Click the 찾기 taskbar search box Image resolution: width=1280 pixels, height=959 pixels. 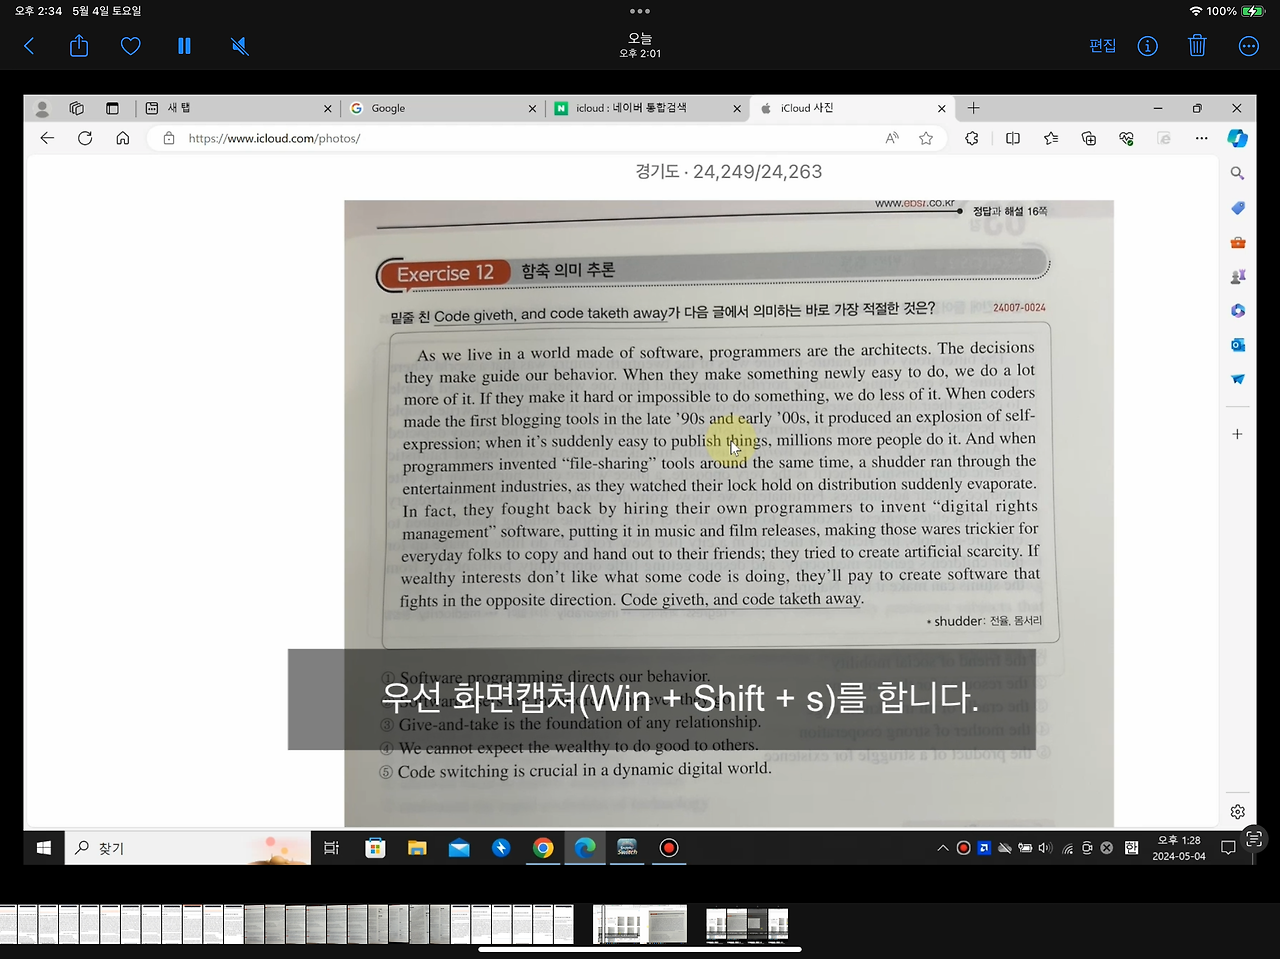(x=188, y=848)
